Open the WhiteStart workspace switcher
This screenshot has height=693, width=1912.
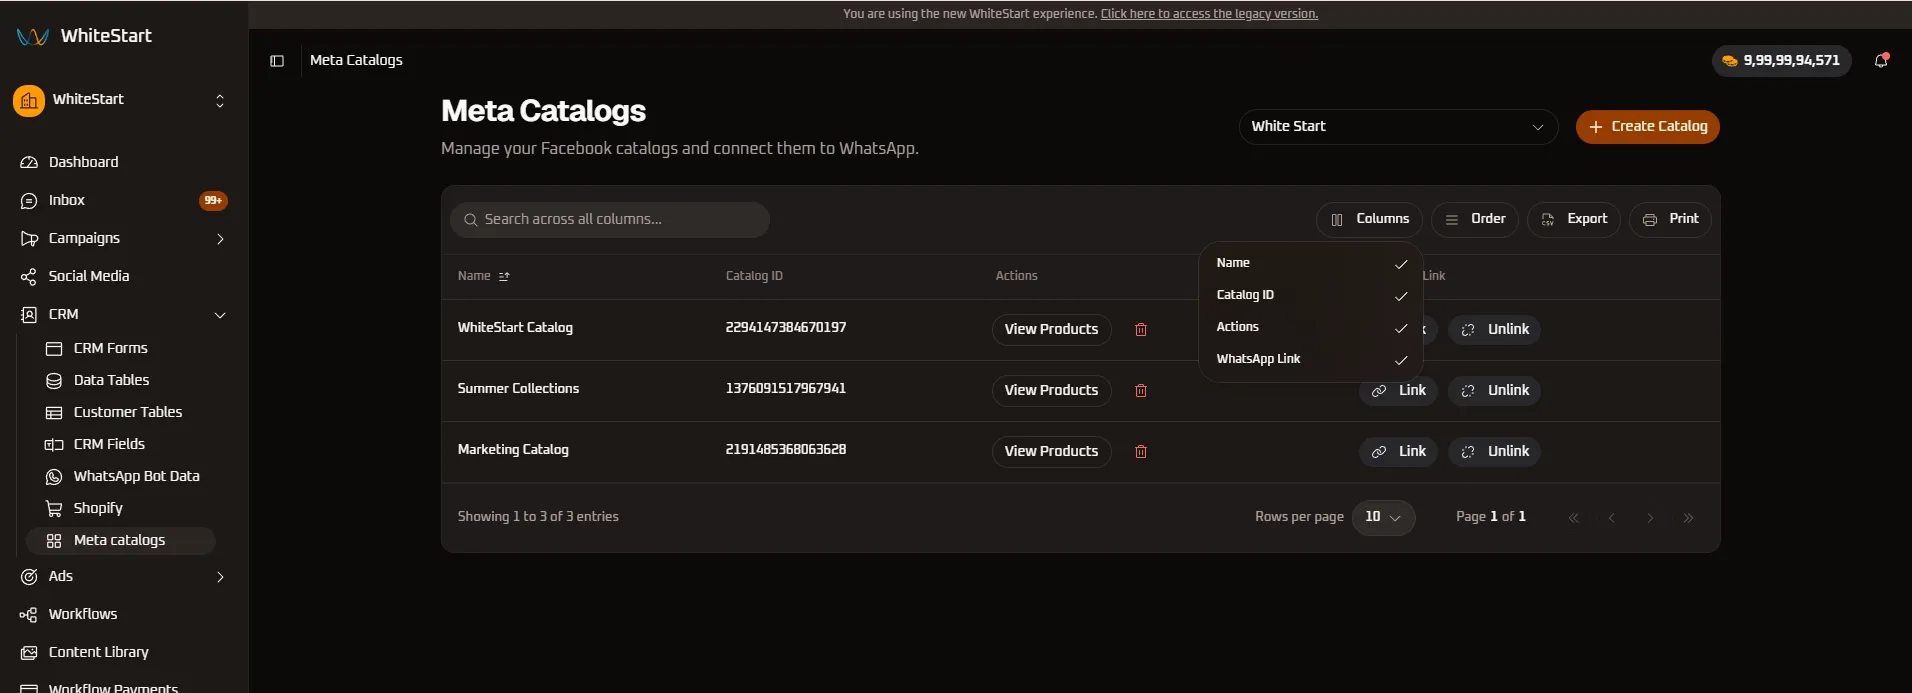(x=124, y=100)
